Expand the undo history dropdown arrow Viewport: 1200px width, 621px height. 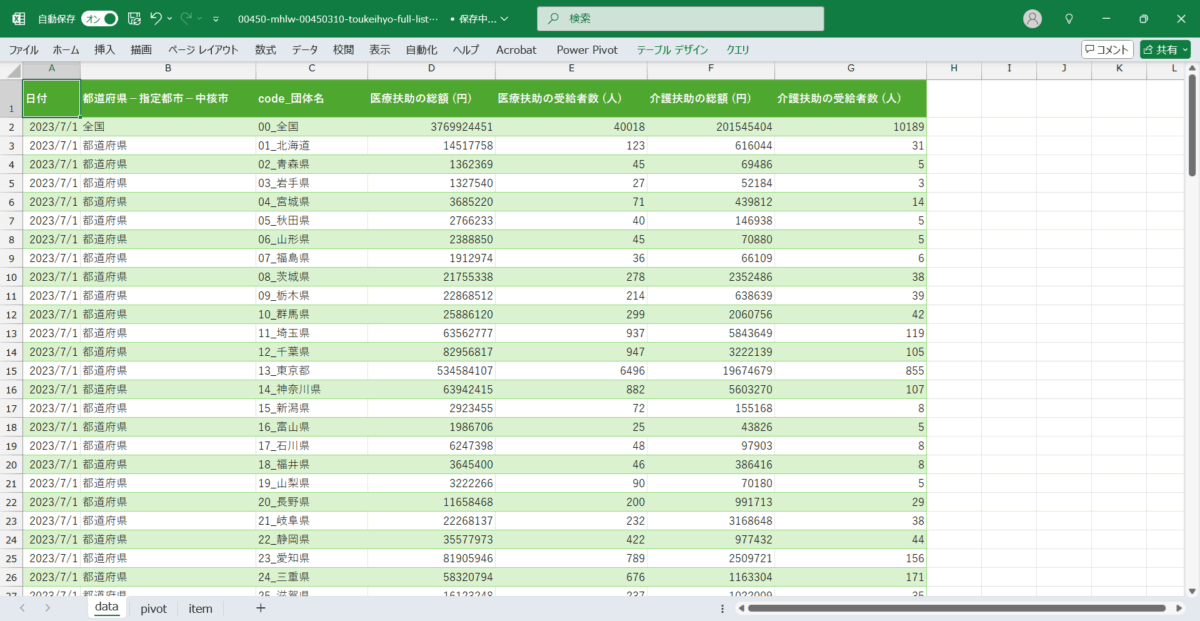coord(170,18)
